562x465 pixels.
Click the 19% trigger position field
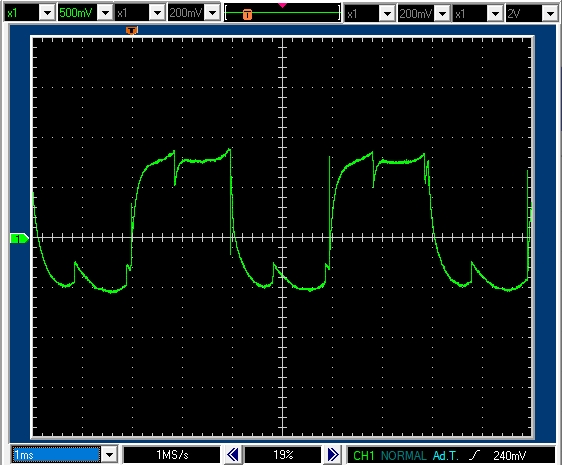[283, 455]
